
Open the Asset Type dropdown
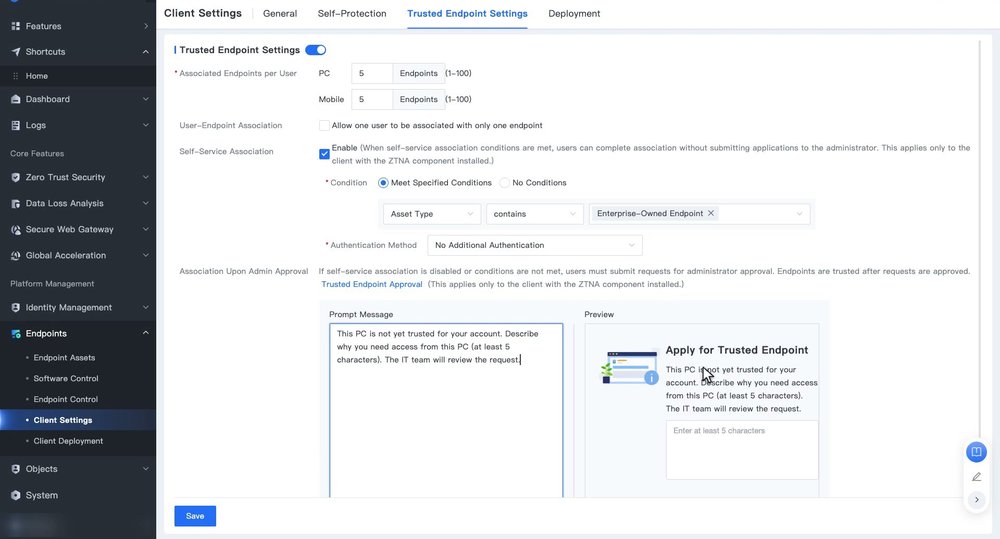(x=432, y=214)
